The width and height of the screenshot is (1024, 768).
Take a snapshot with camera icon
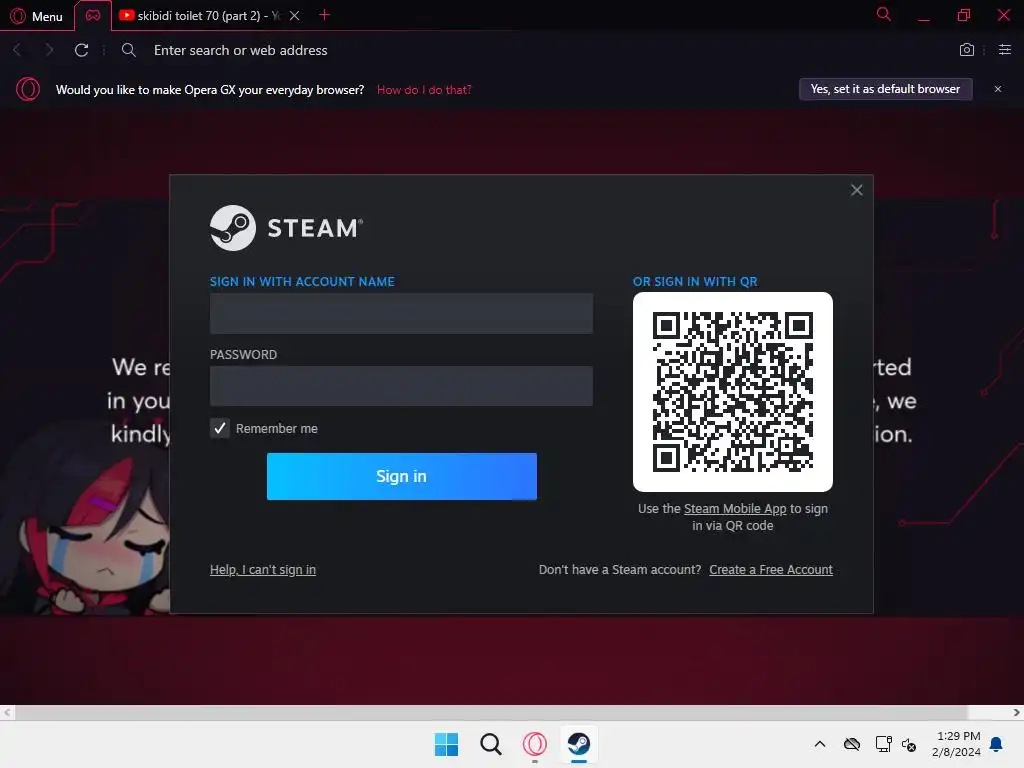[x=967, y=50]
